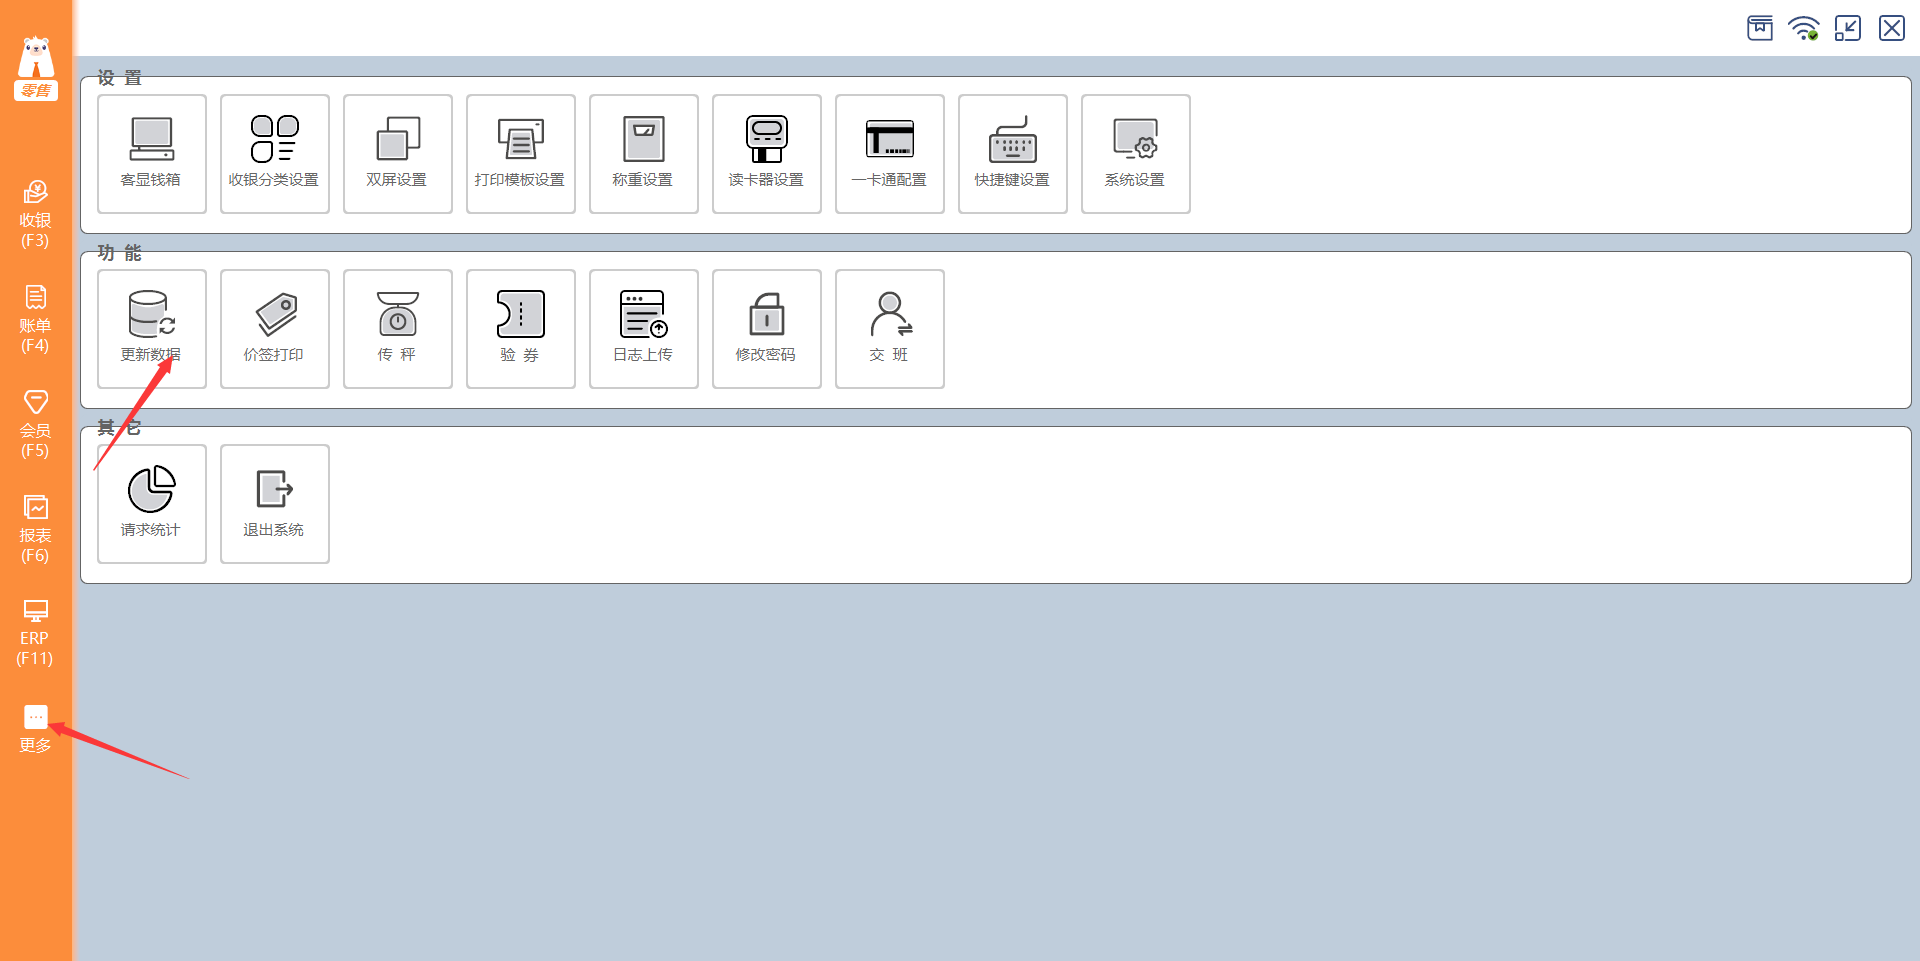Open 请求统计 request statistics

(152, 504)
